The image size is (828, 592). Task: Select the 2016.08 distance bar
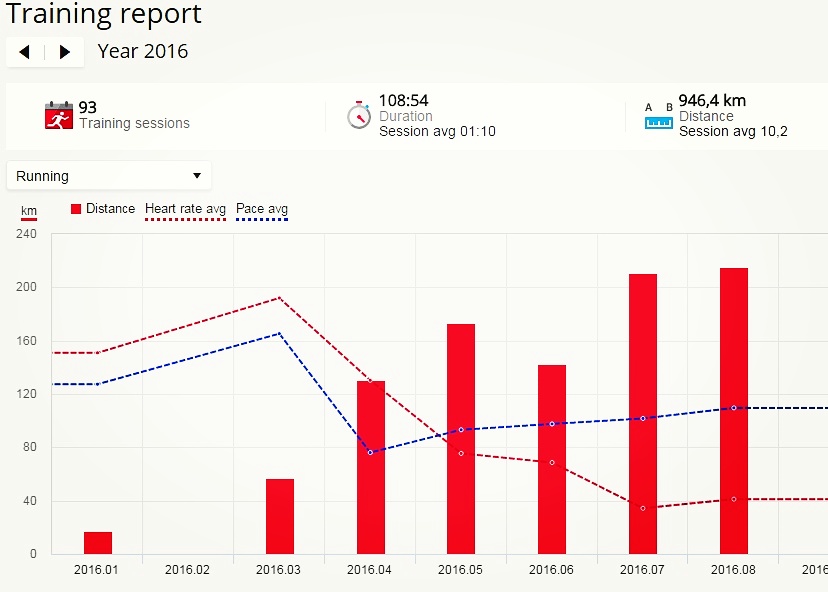pos(733,410)
